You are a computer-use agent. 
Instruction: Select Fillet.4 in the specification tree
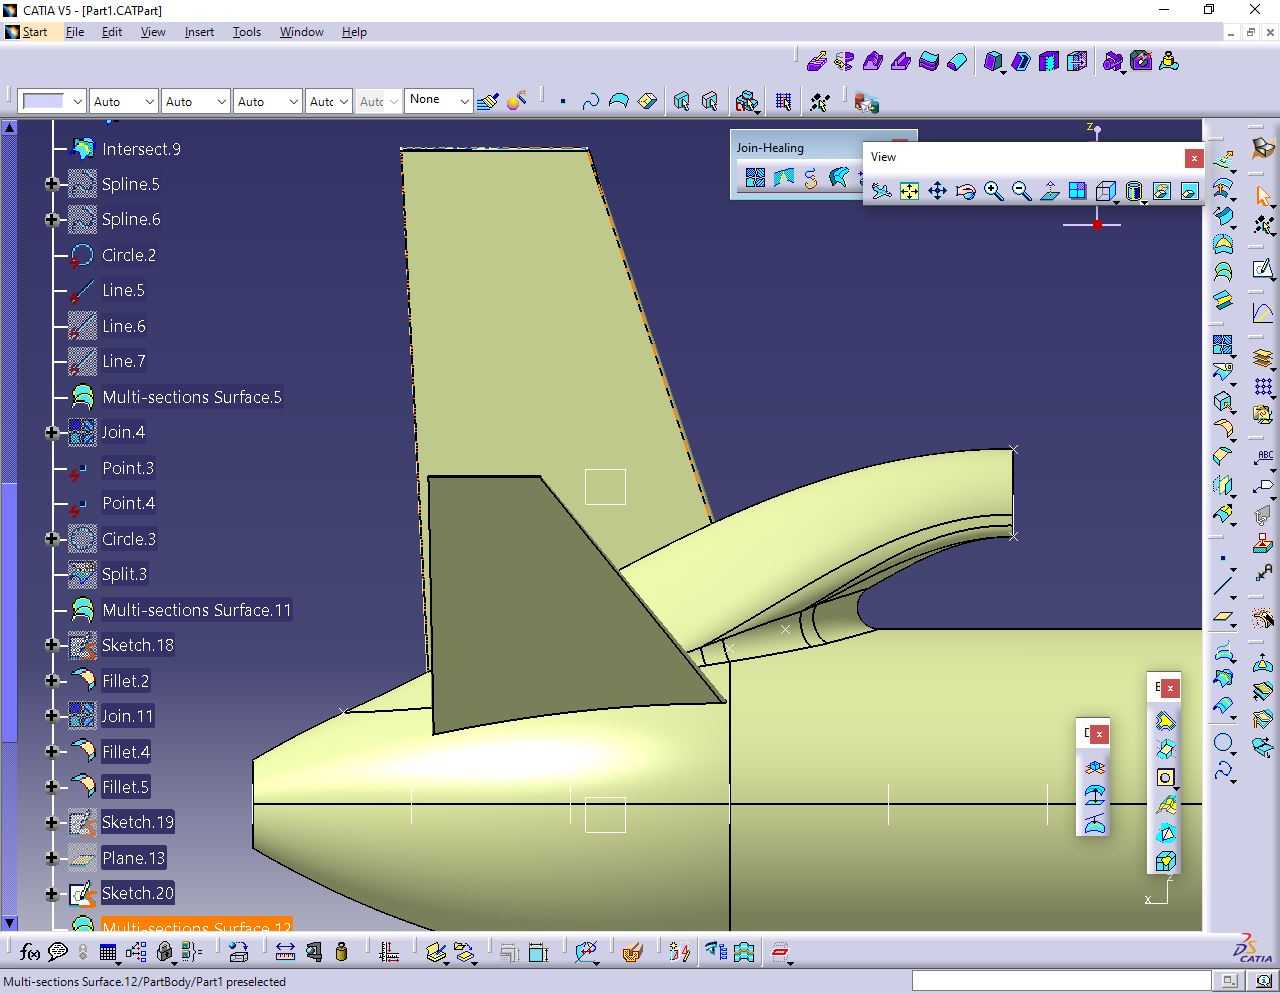tap(125, 752)
